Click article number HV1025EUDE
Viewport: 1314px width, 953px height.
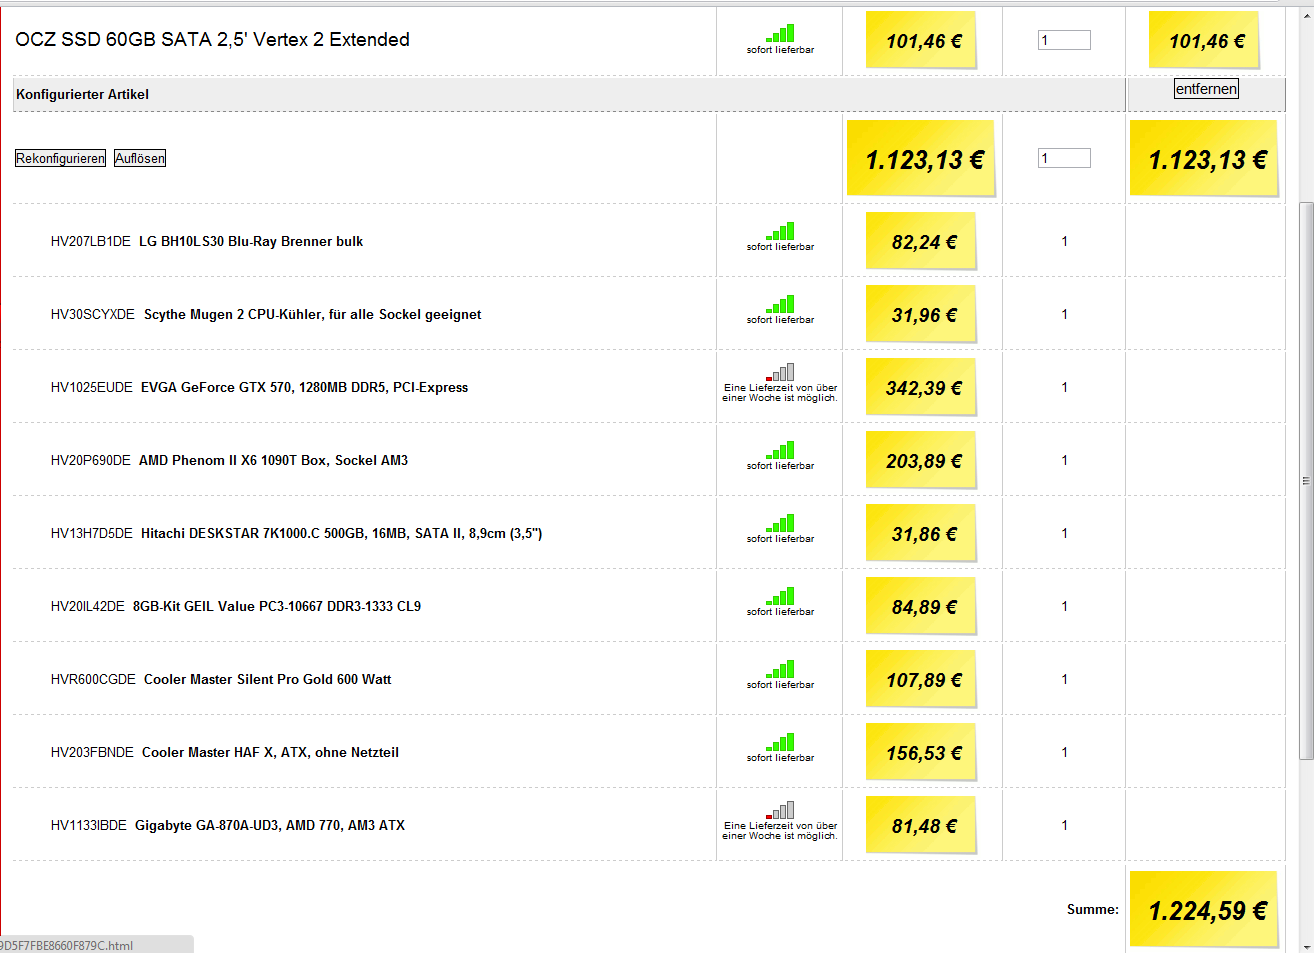coord(92,387)
